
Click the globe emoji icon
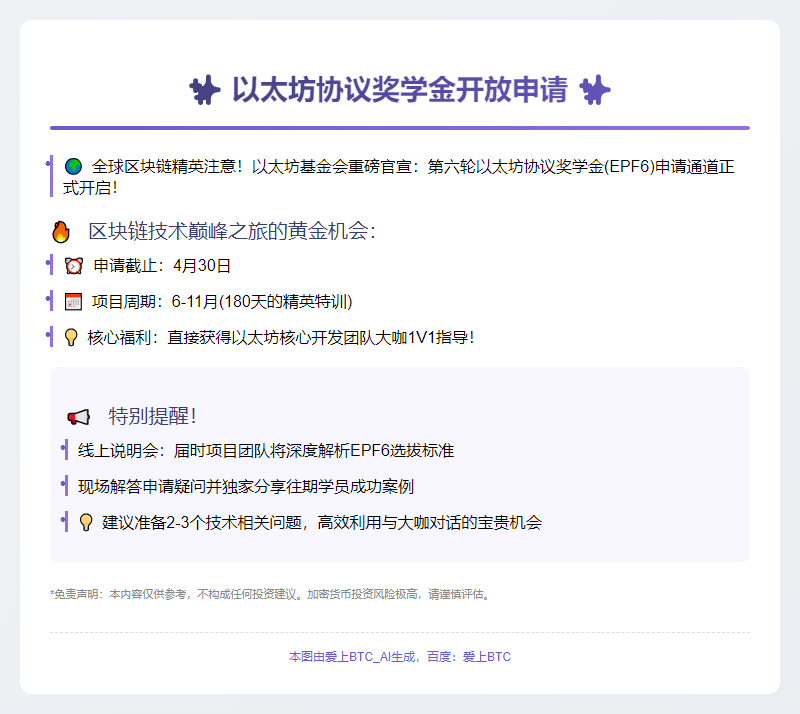73,166
